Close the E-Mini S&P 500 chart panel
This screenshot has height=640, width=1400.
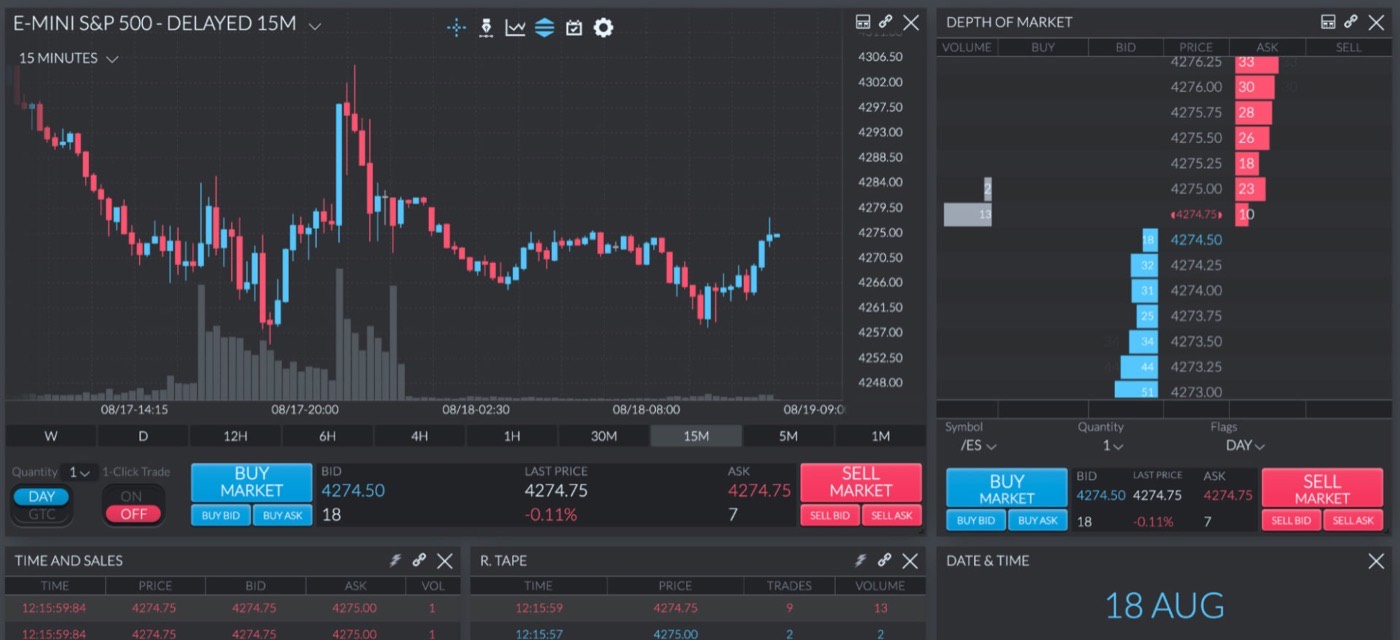(911, 22)
